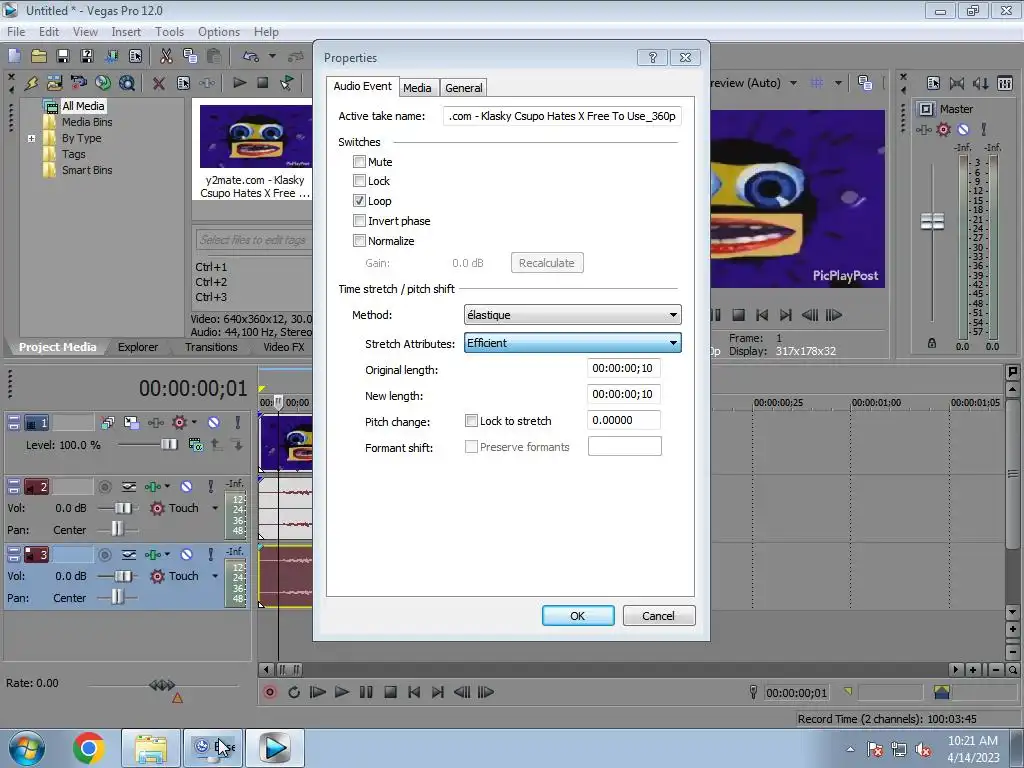This screenshot has width=1024, height=768.
Task: Enable the Mute checkbox in Properties
Action: coord(359,161)
